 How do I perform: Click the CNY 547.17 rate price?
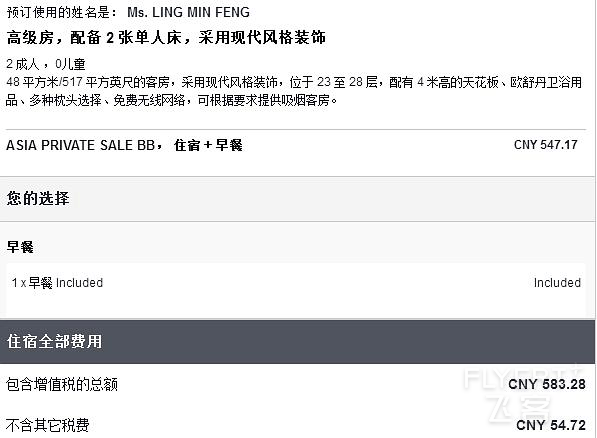546,145
